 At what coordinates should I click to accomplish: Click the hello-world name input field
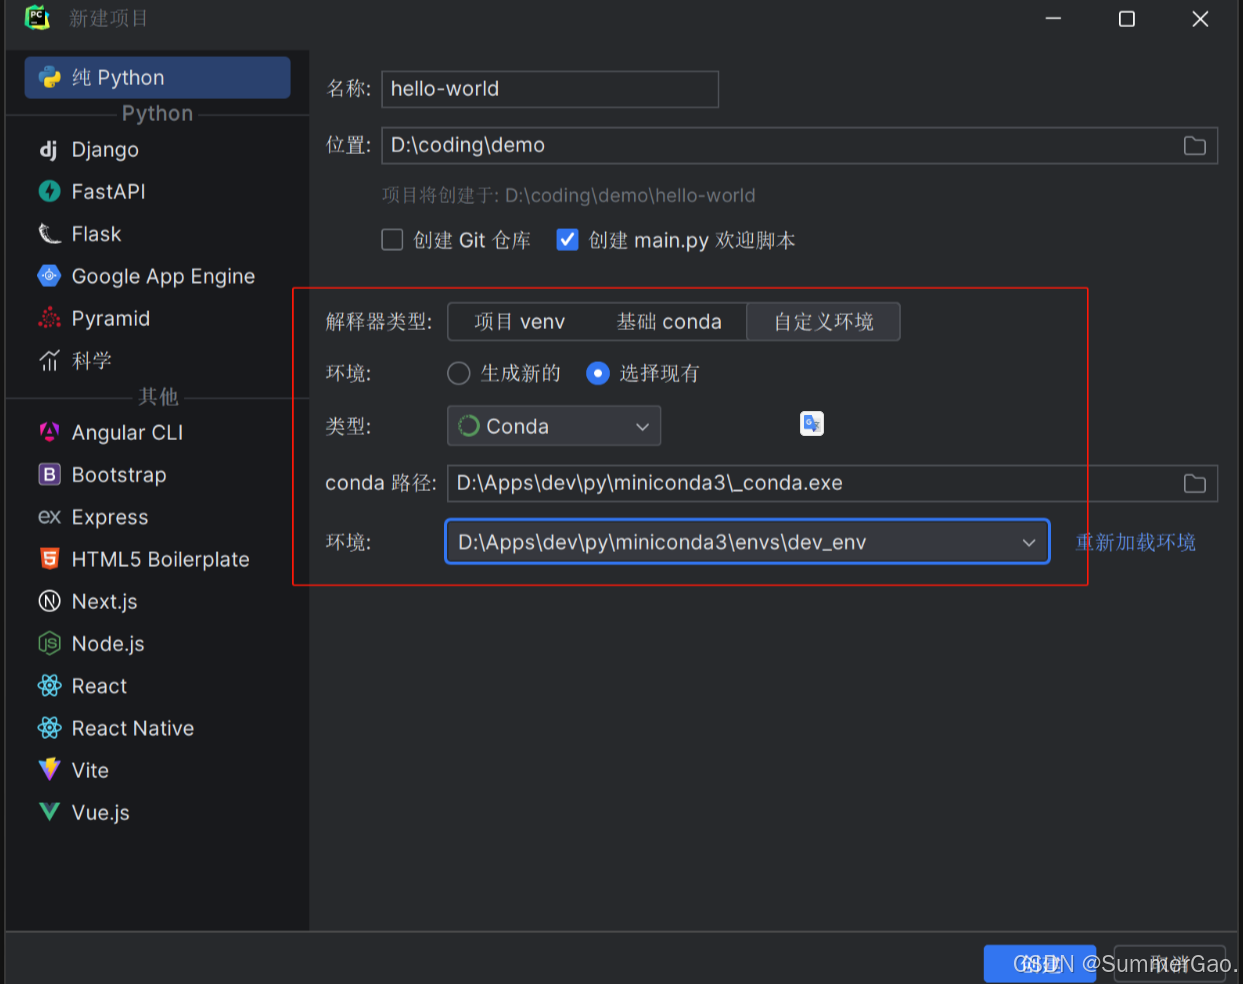click(550, 89)
